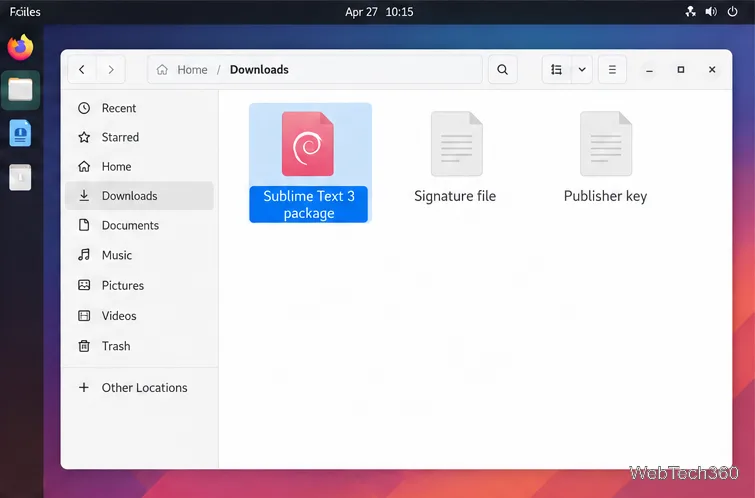The width and height of the screenshot is (755, 498).
Task: Click the plus icon beside Other Locations
Action: pos(84,387)
